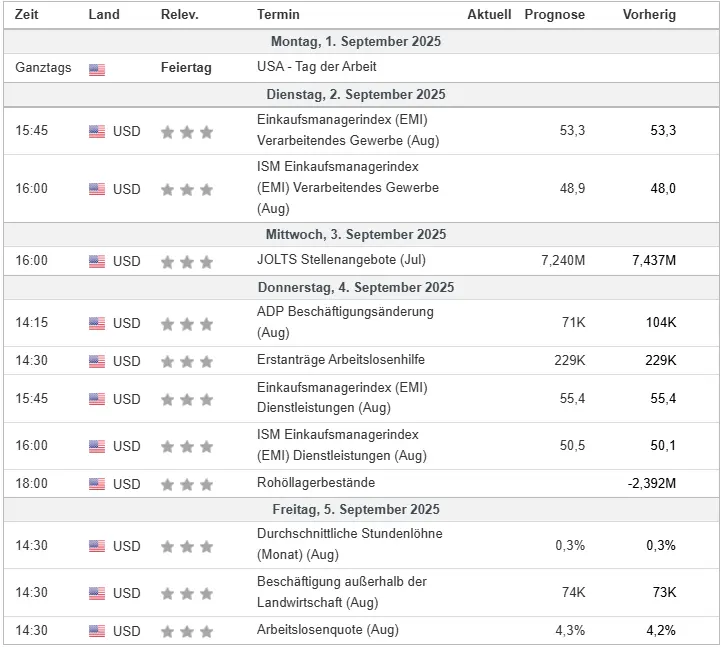Click the US flag beside Feiertag row
This screenshot has width=724, height=647.
(x=97, y=69)
